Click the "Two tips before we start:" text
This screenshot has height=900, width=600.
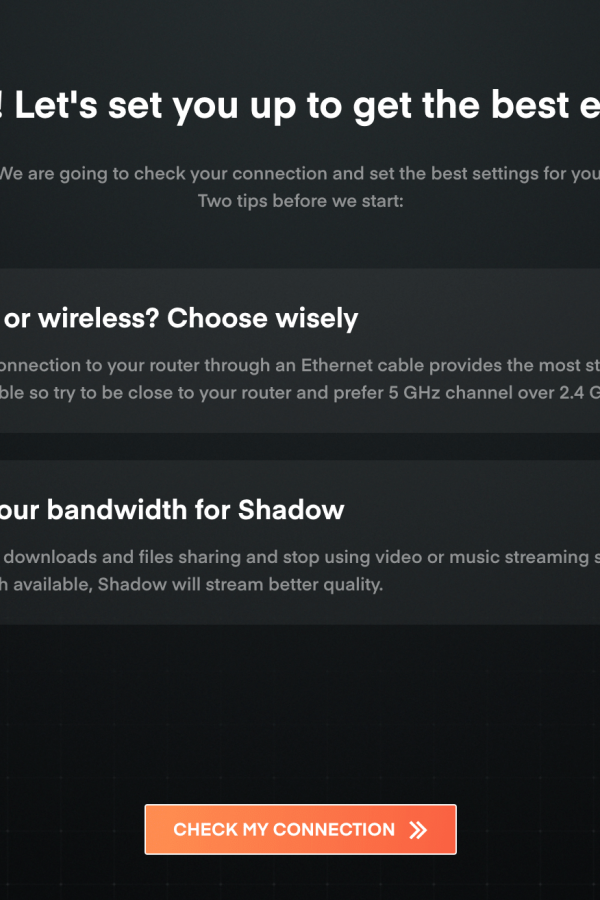[x=300, y=201]
